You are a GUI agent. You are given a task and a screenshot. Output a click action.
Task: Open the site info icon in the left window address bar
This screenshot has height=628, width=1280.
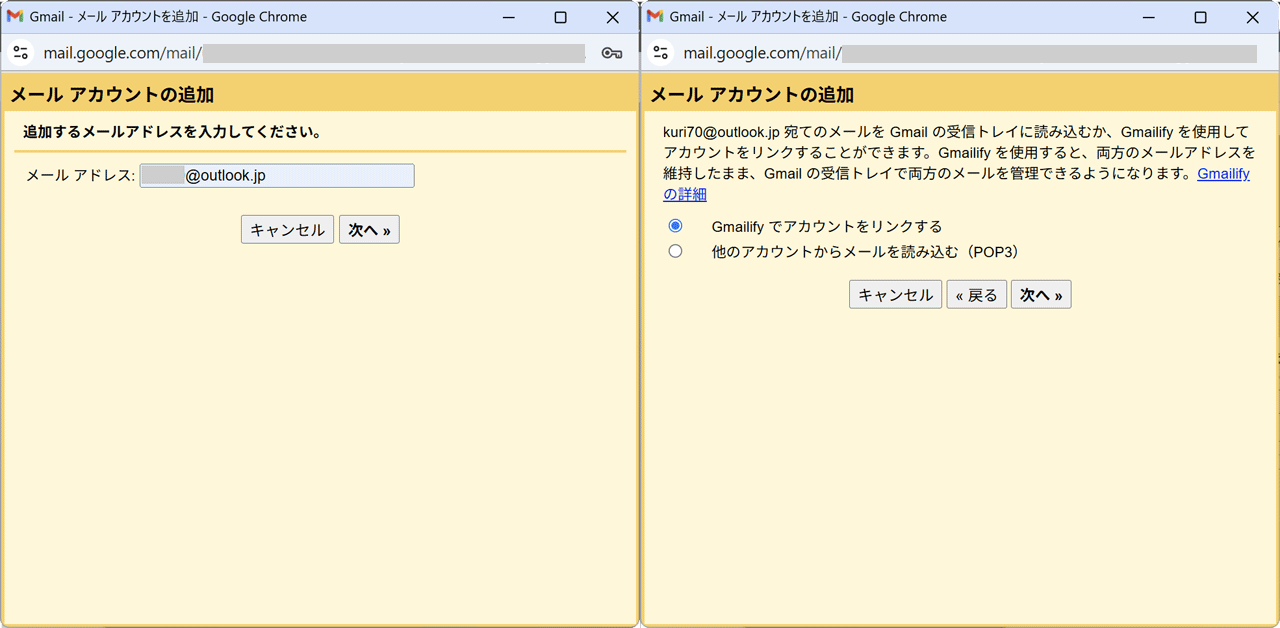click(21, 53)
